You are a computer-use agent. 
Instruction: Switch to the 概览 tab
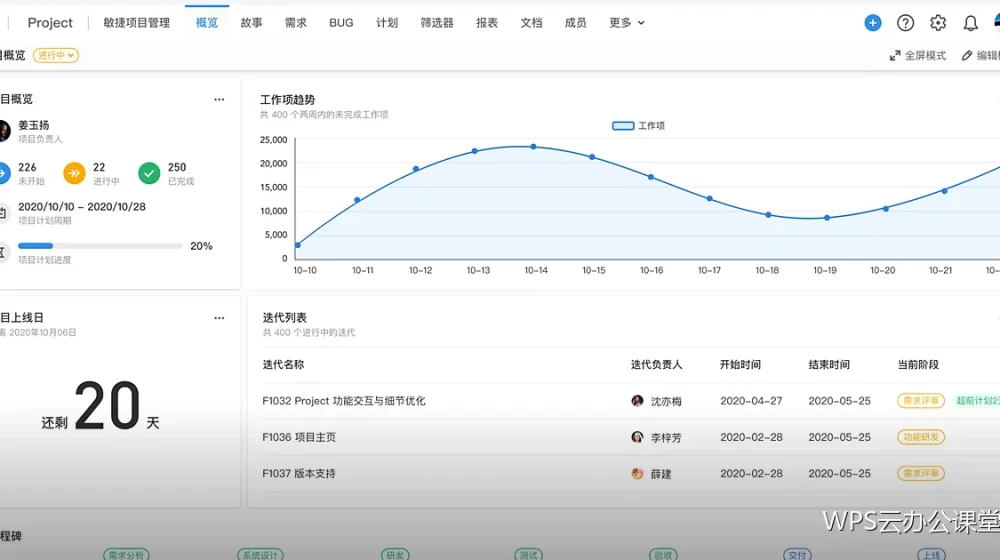click(207, 23)
